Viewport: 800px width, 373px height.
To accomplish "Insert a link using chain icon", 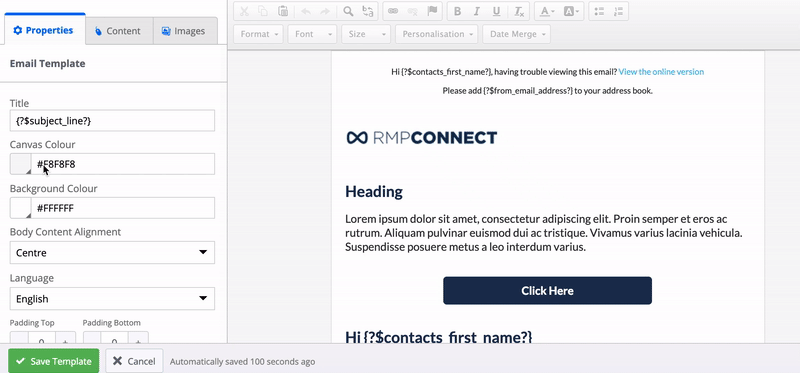I will 392,11.
